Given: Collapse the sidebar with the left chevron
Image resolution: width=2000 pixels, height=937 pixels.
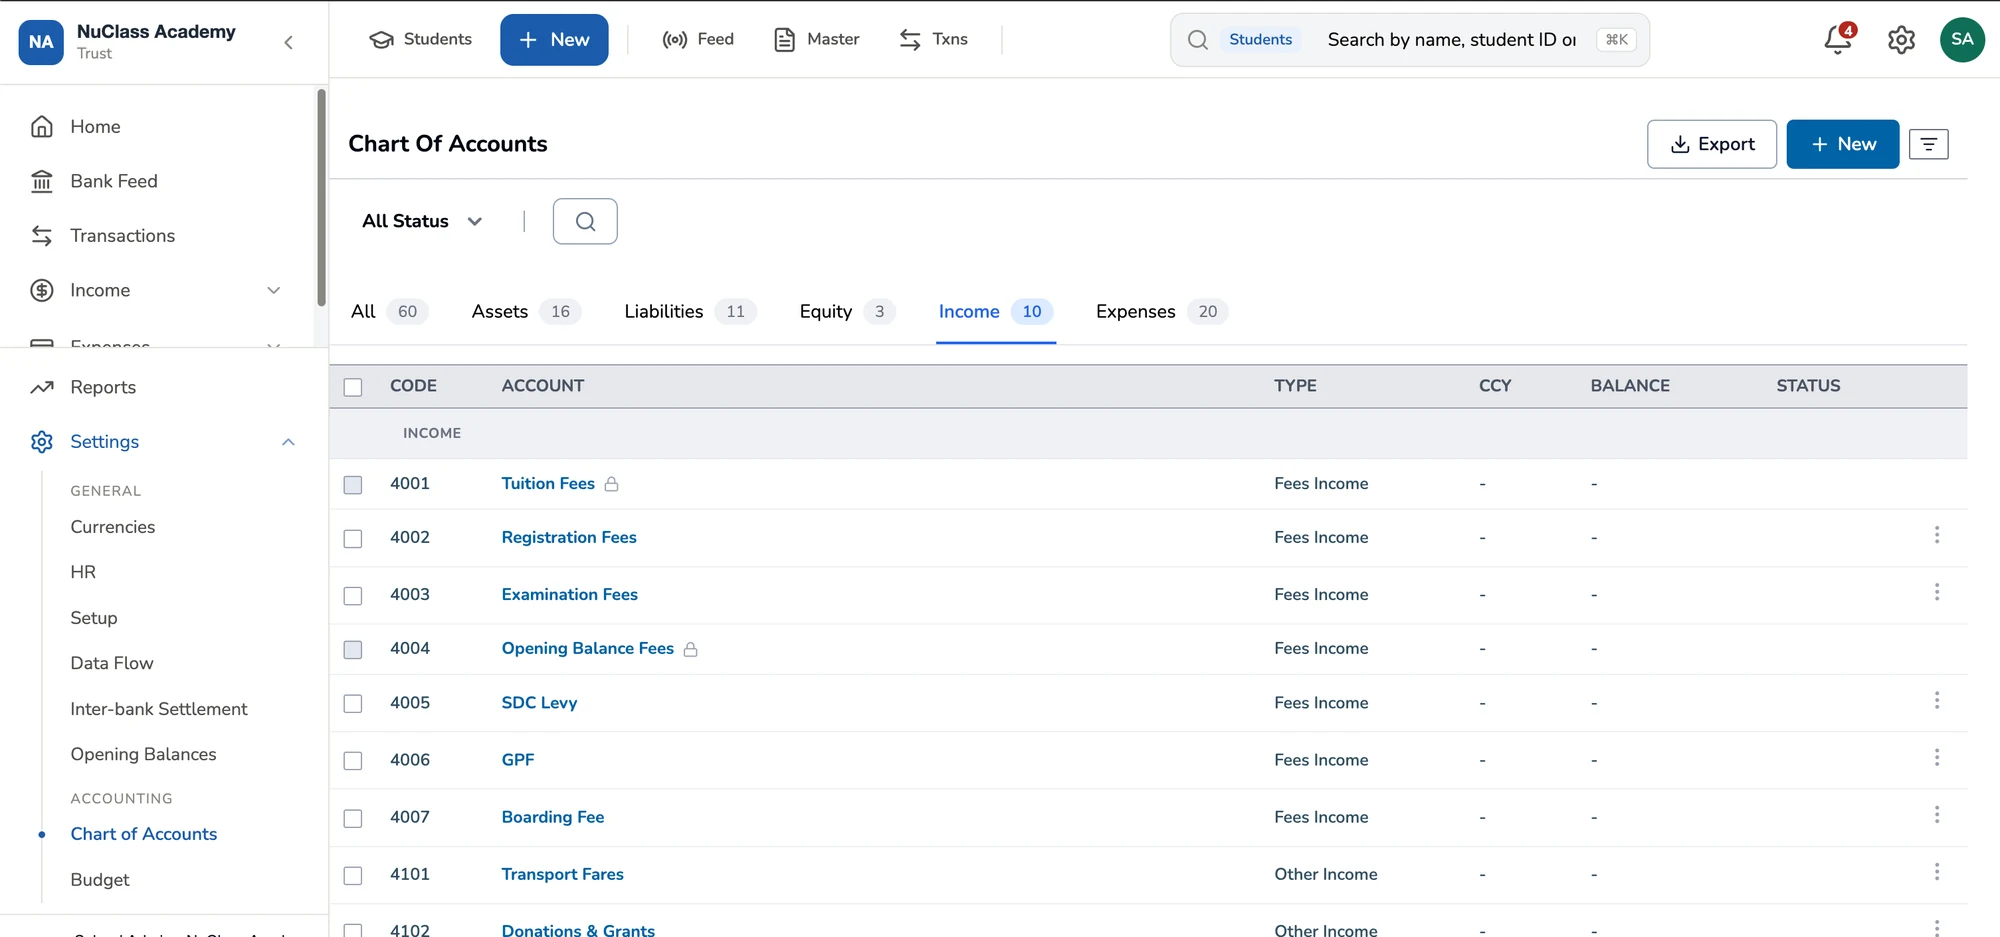Looking at the screenshot, I should (x=288, y=42).
